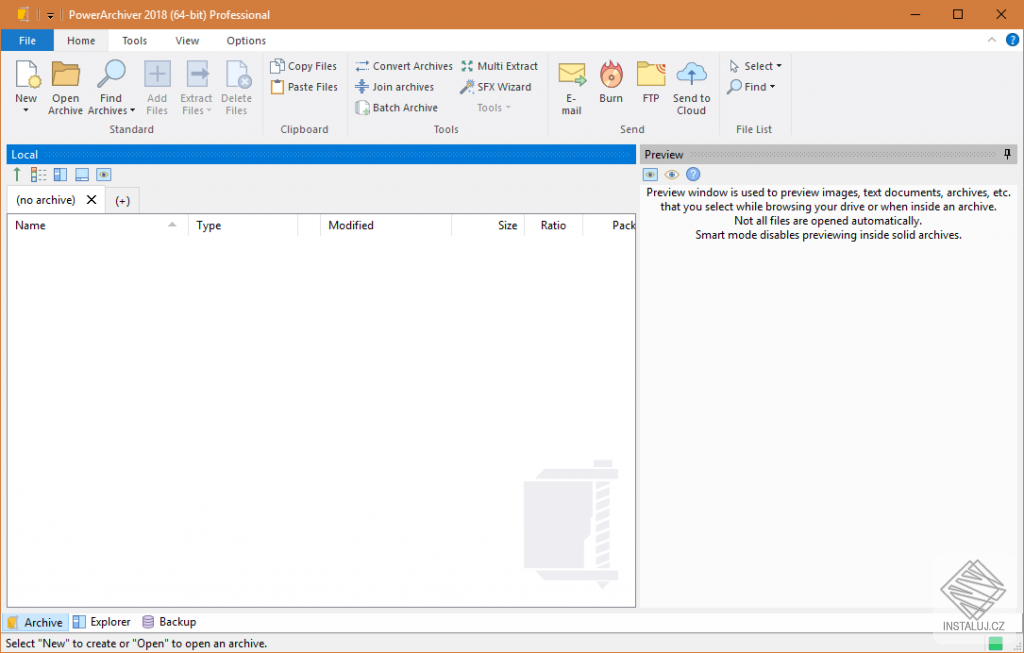Expand Find Archives dropdown arrow
Image resolution: width=1024 pixels, height=653 pixels.
[x=132, y=110]
